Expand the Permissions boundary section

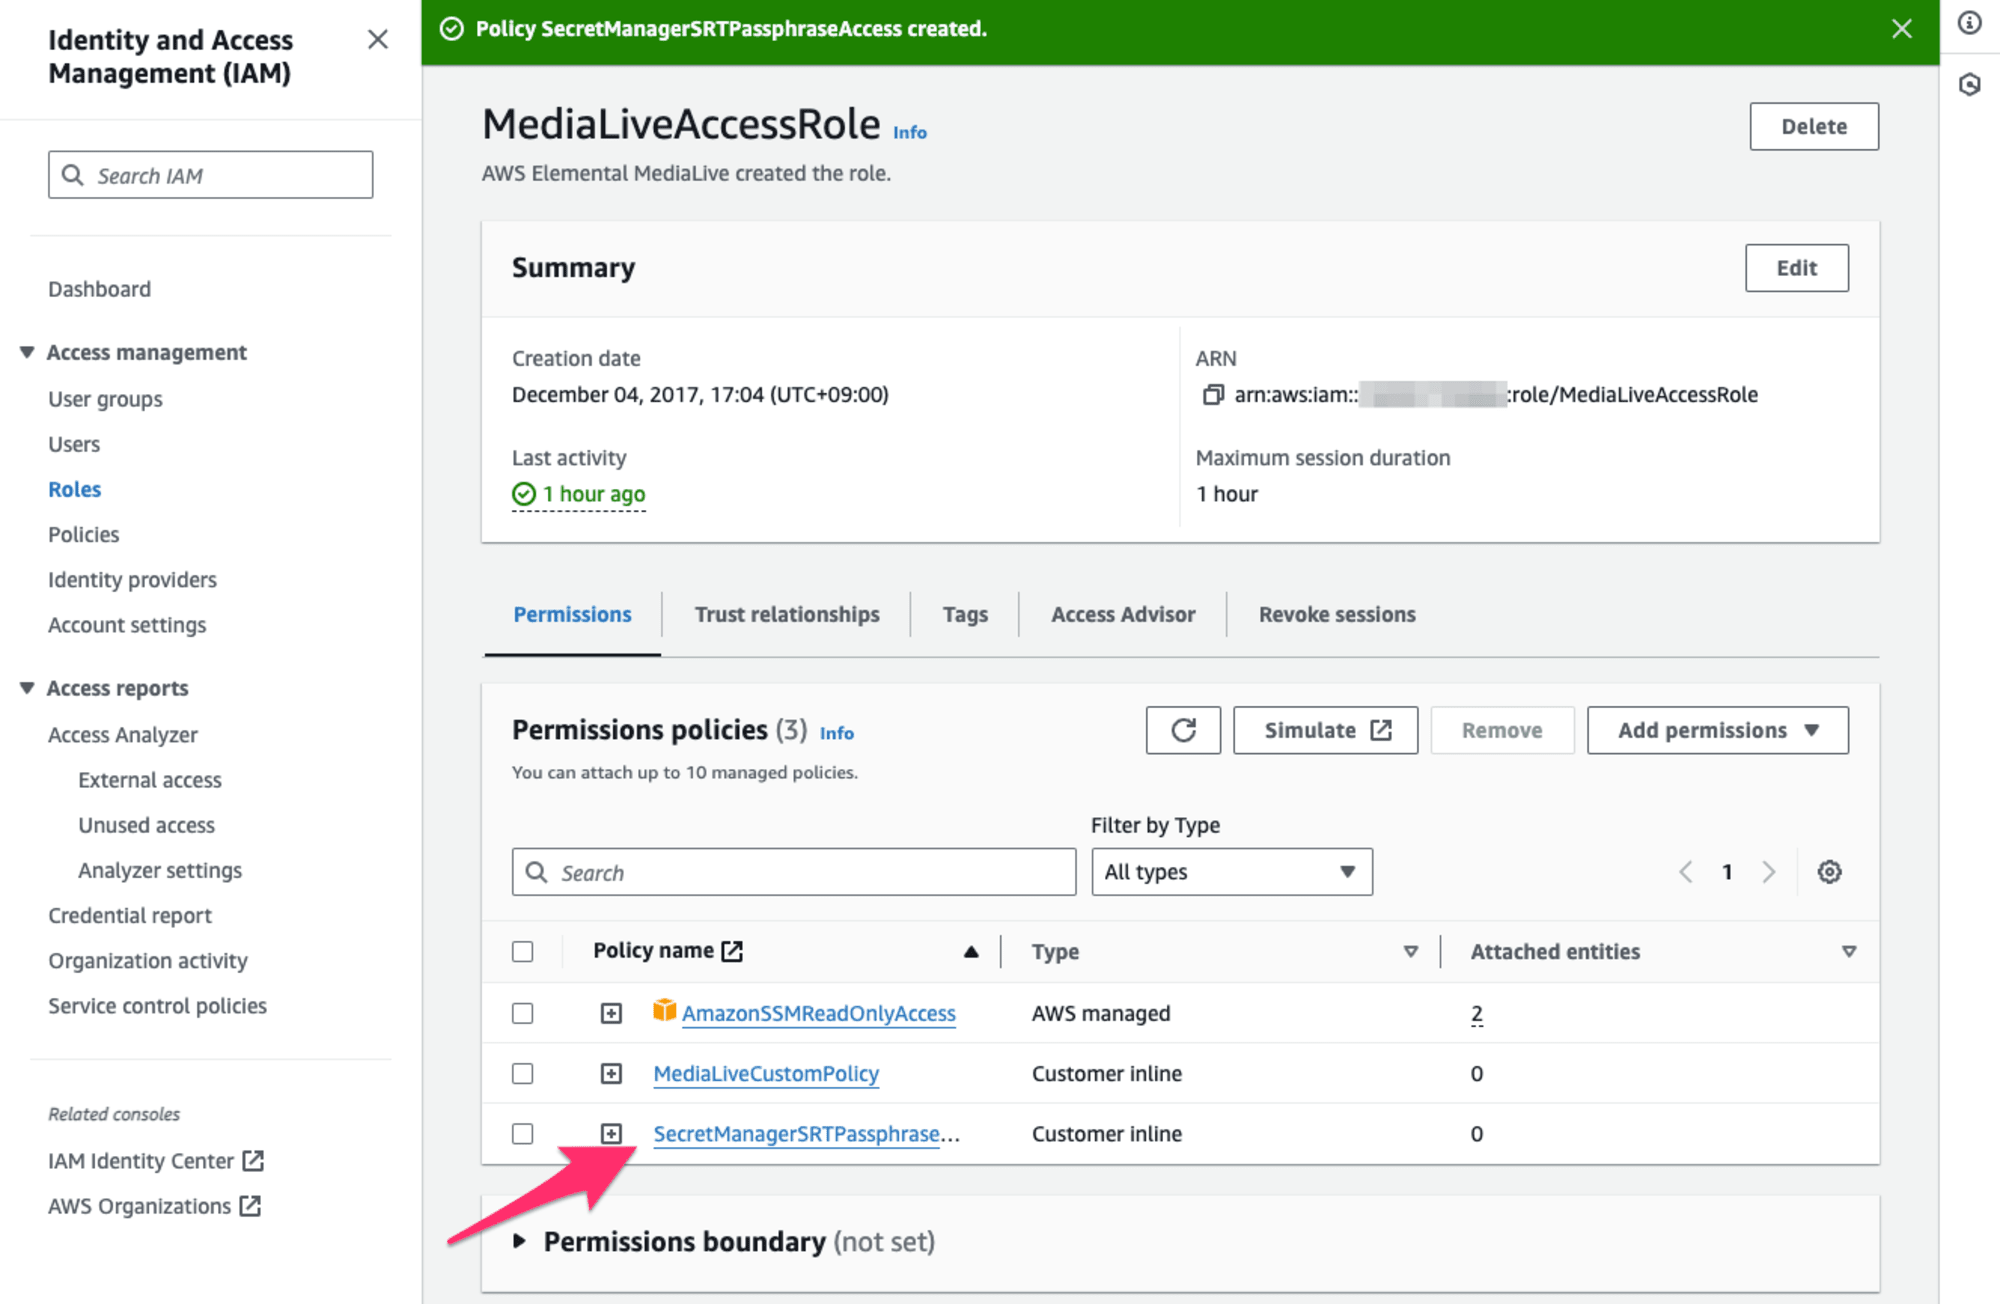tap(519, 1242)
